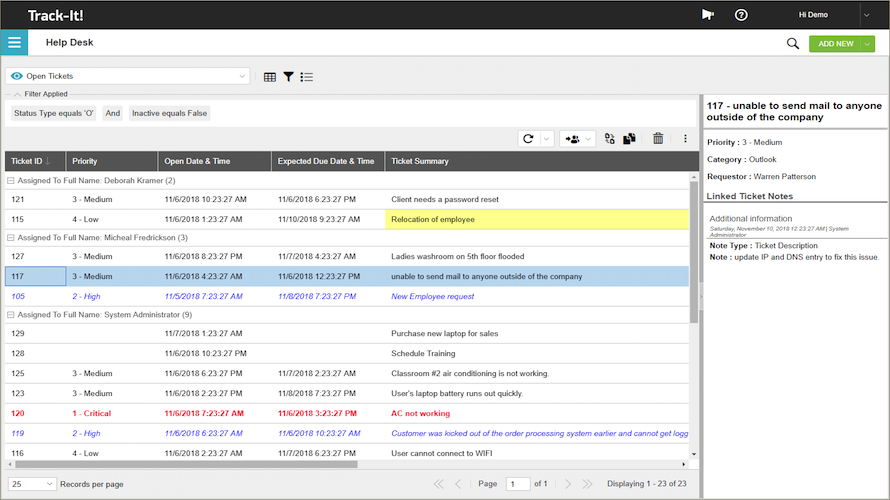Delete ticket with trash can icon
This screenshot has width=890, height=500.
[658, 139]
